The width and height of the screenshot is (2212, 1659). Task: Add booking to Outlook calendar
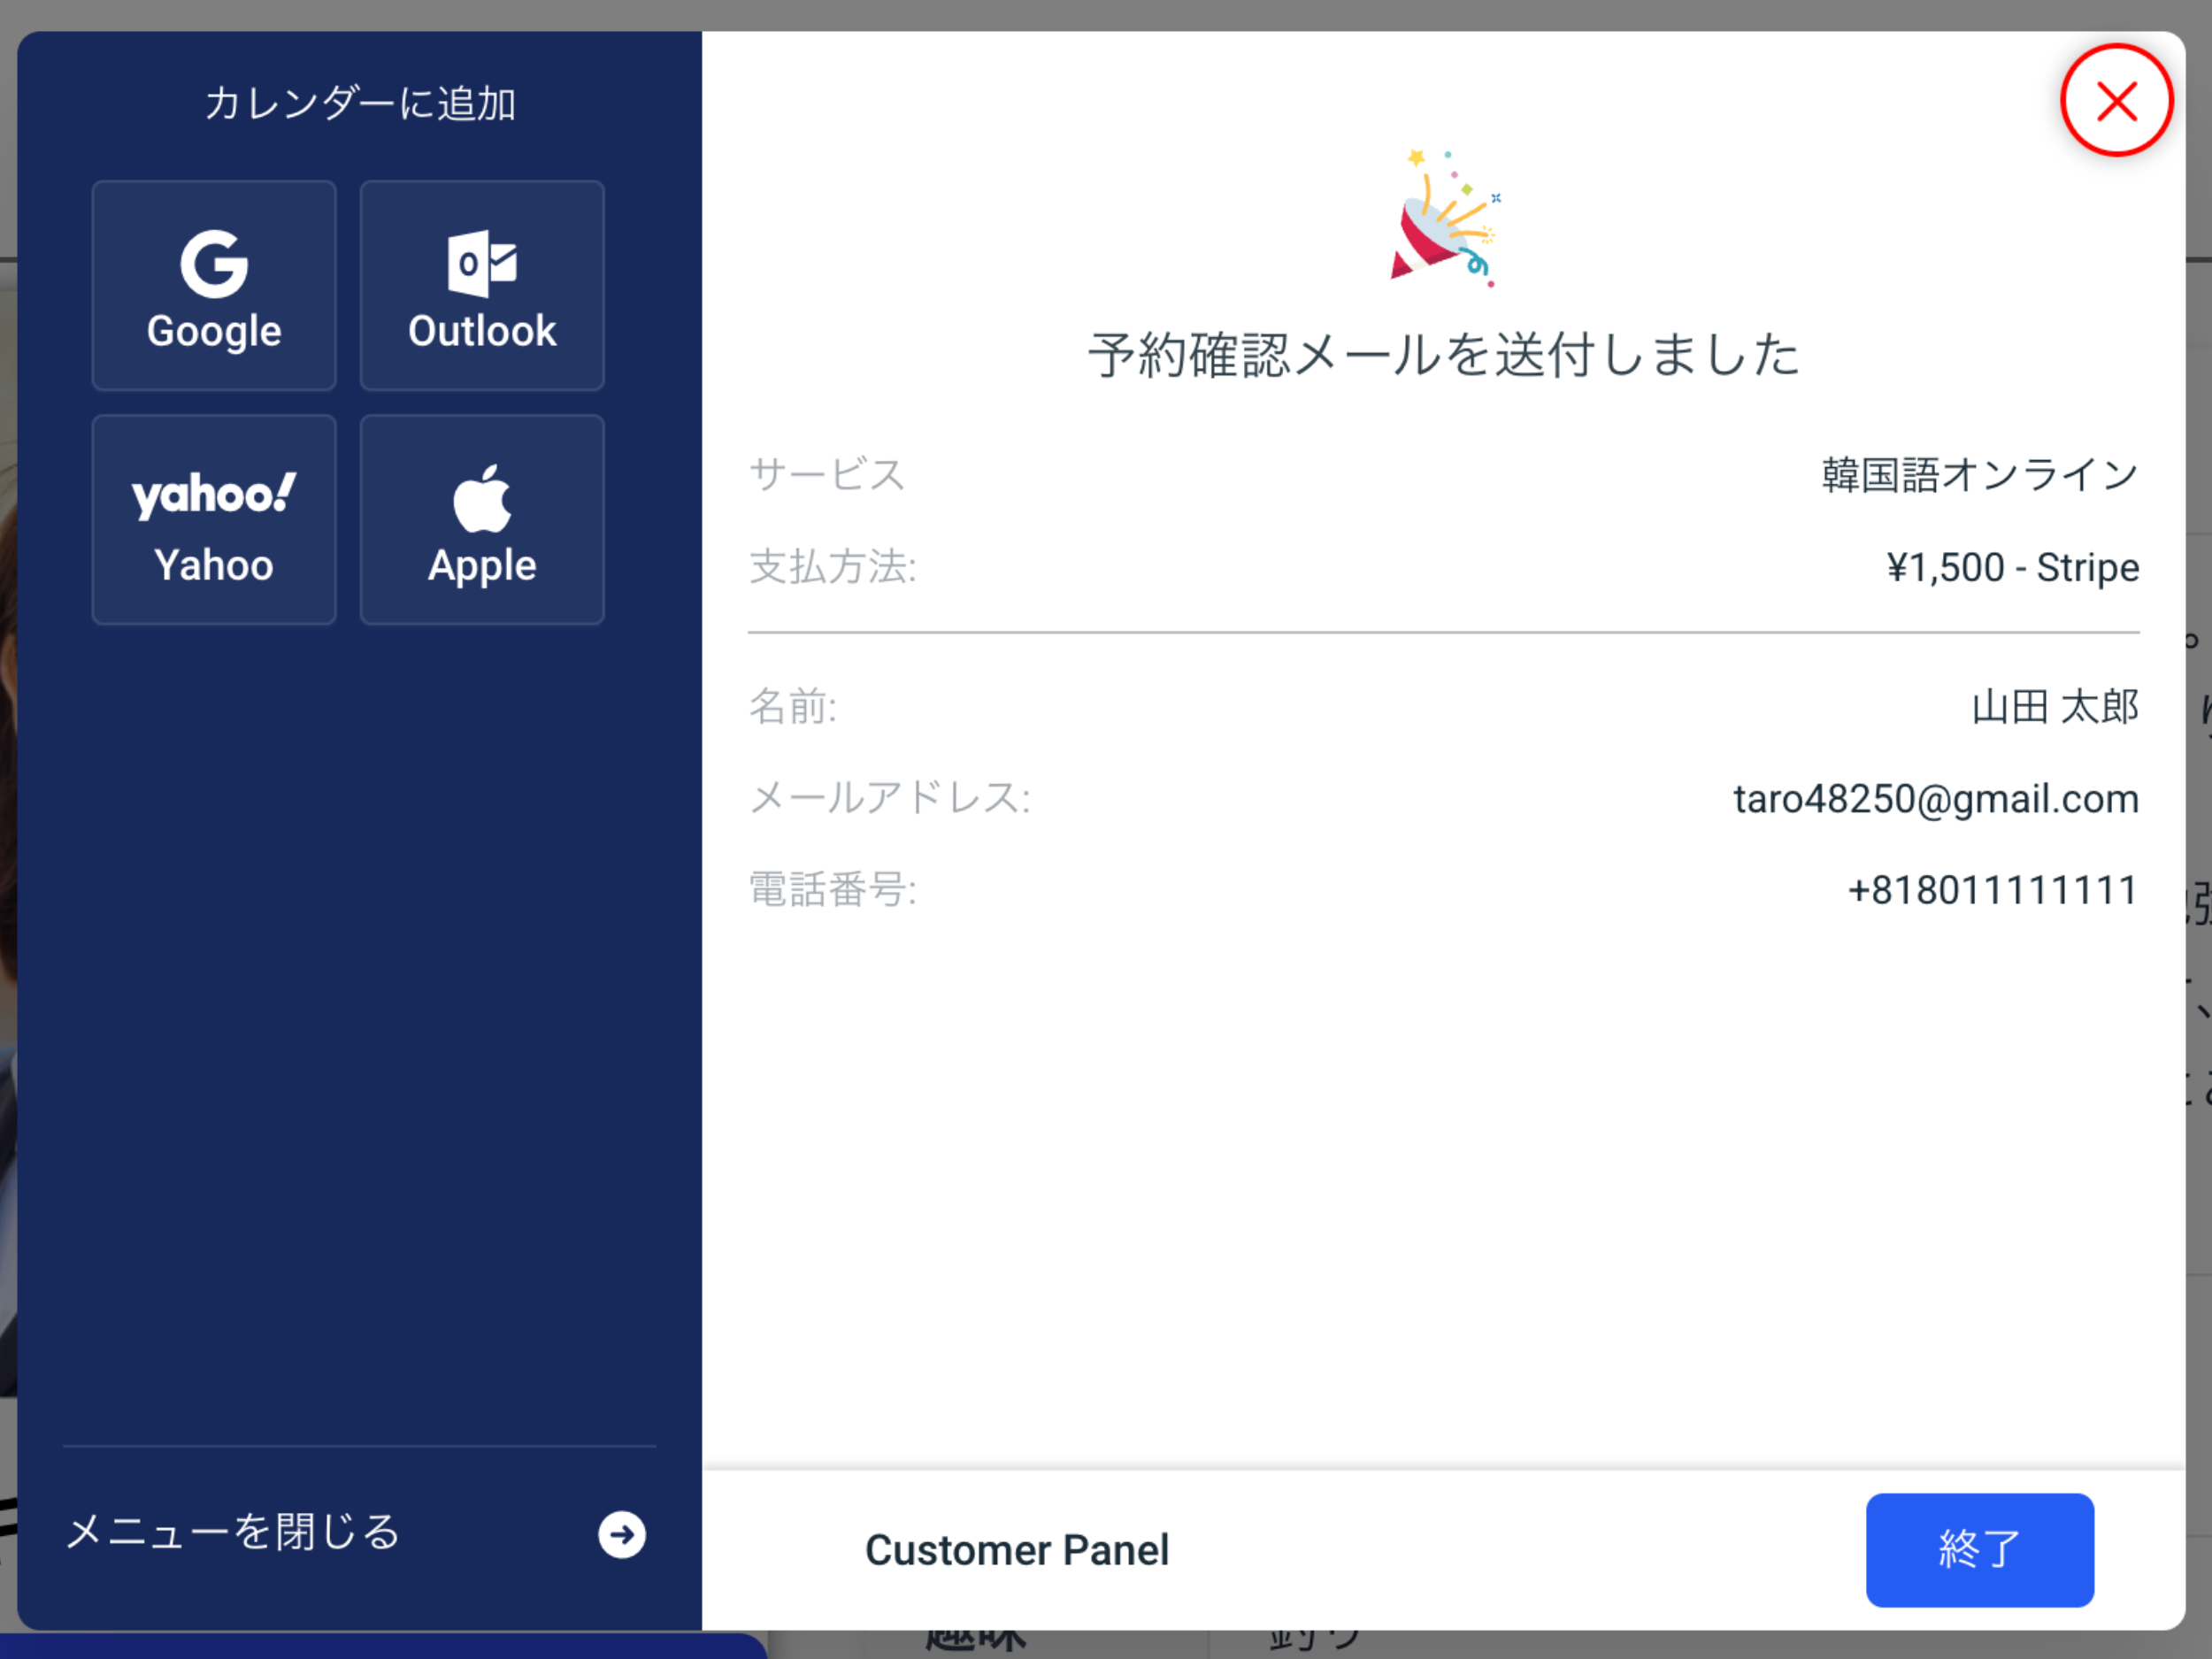tap(482, 286)
